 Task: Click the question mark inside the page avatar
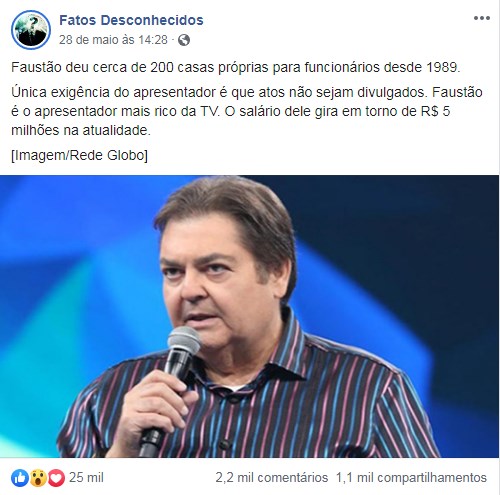[33, 22]
